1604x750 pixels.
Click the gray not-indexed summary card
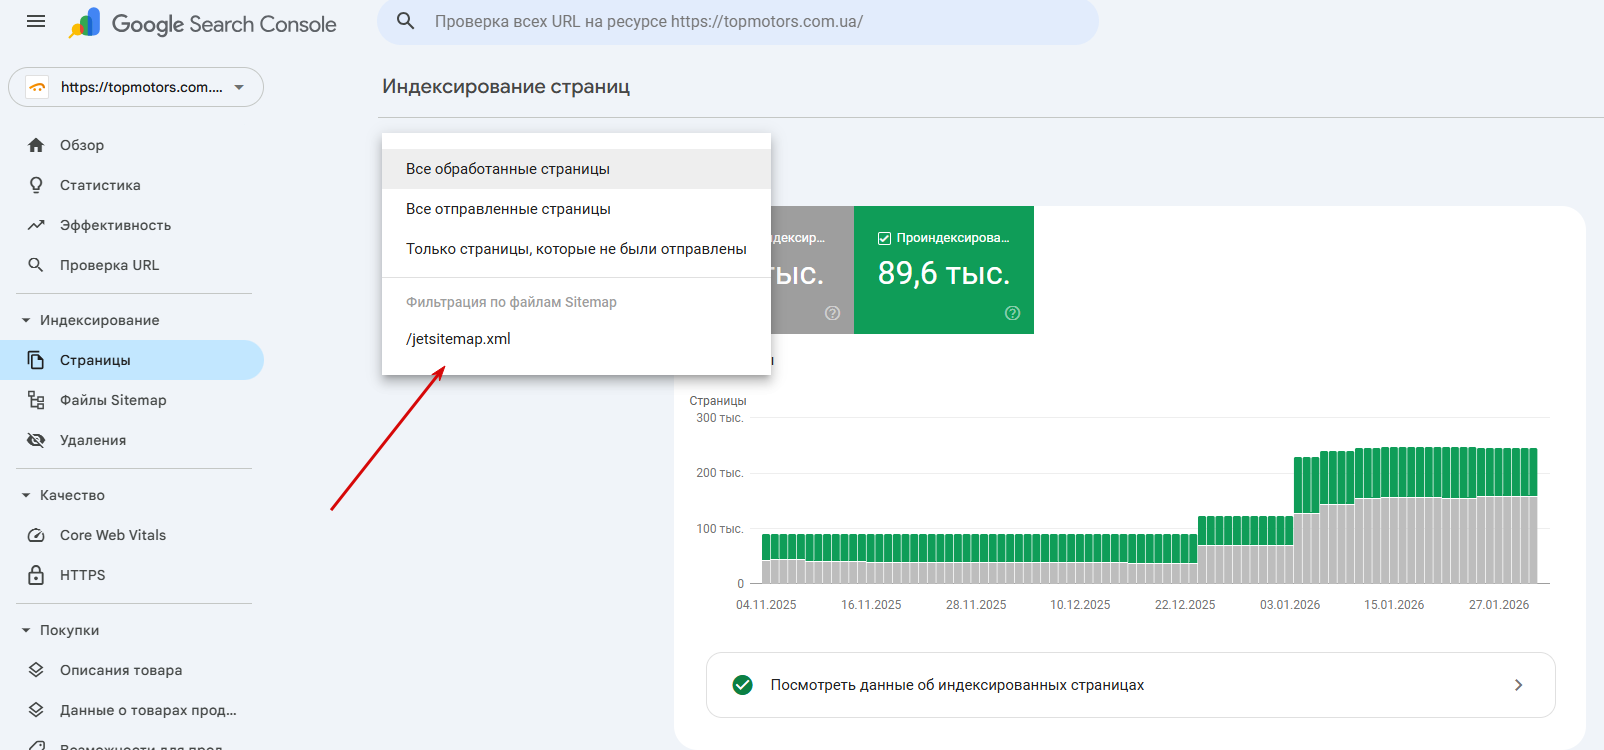[812, 270]
